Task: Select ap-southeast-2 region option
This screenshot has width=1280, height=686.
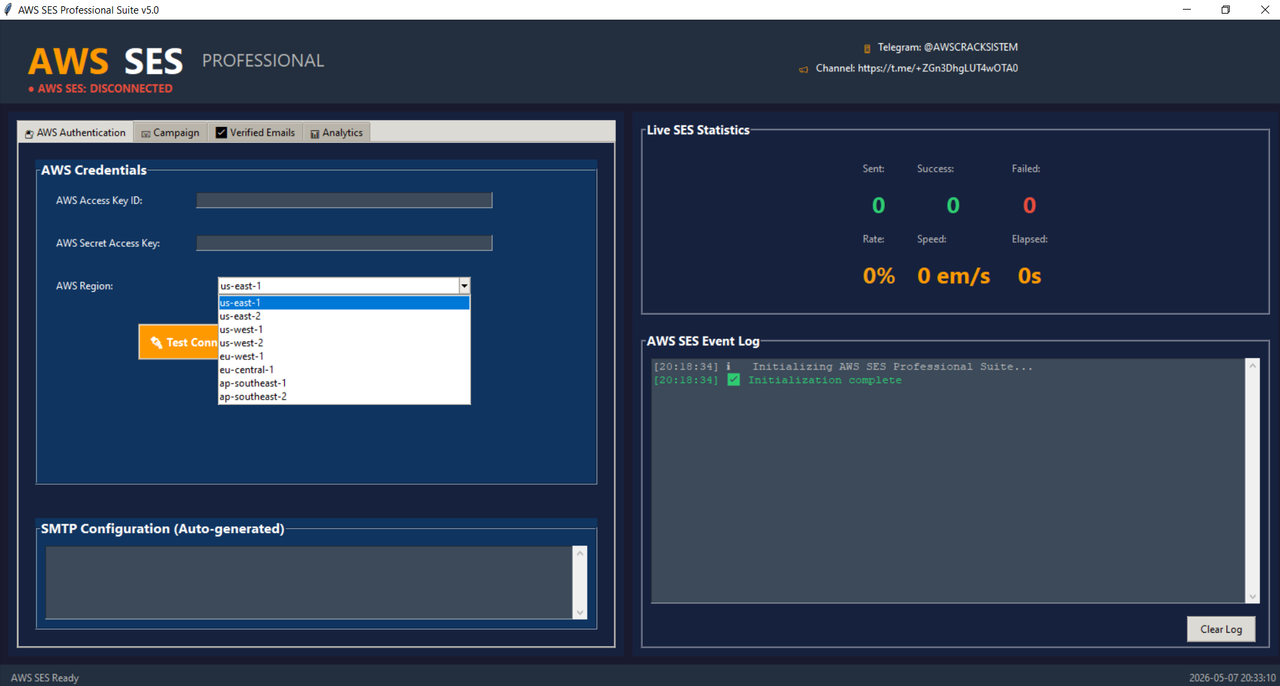Action: tap(344, 397)
